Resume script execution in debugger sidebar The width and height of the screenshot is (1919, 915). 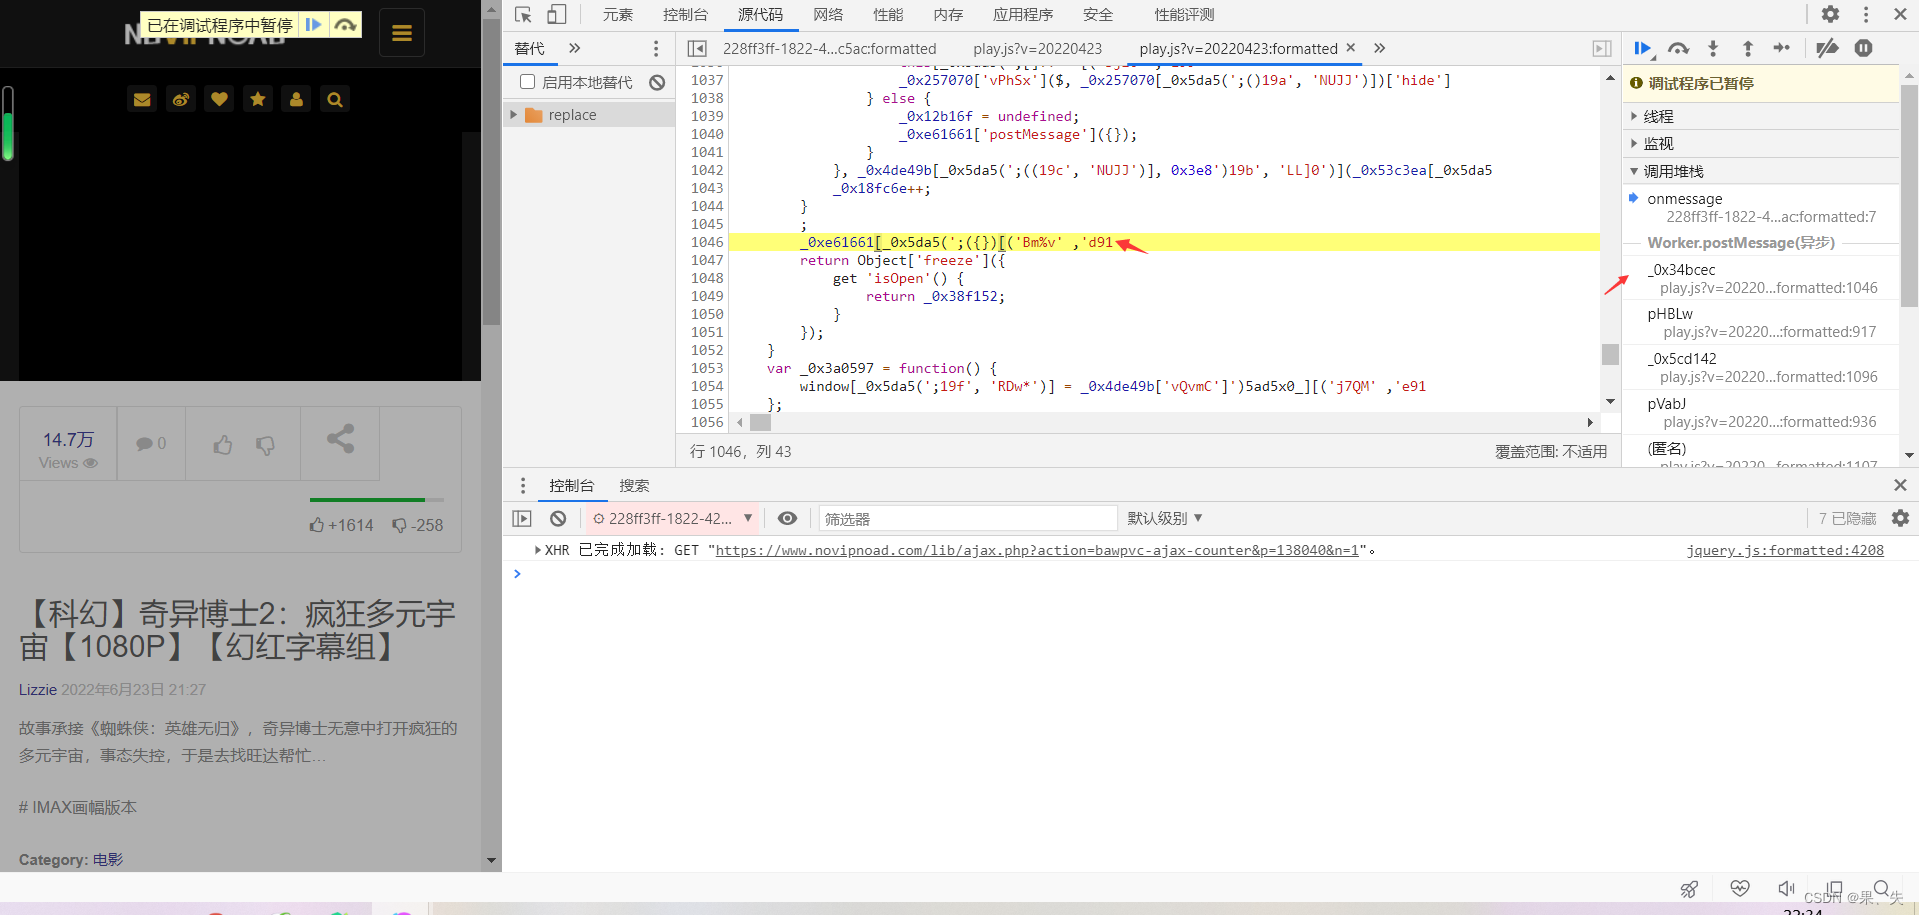pos(1643,48)
